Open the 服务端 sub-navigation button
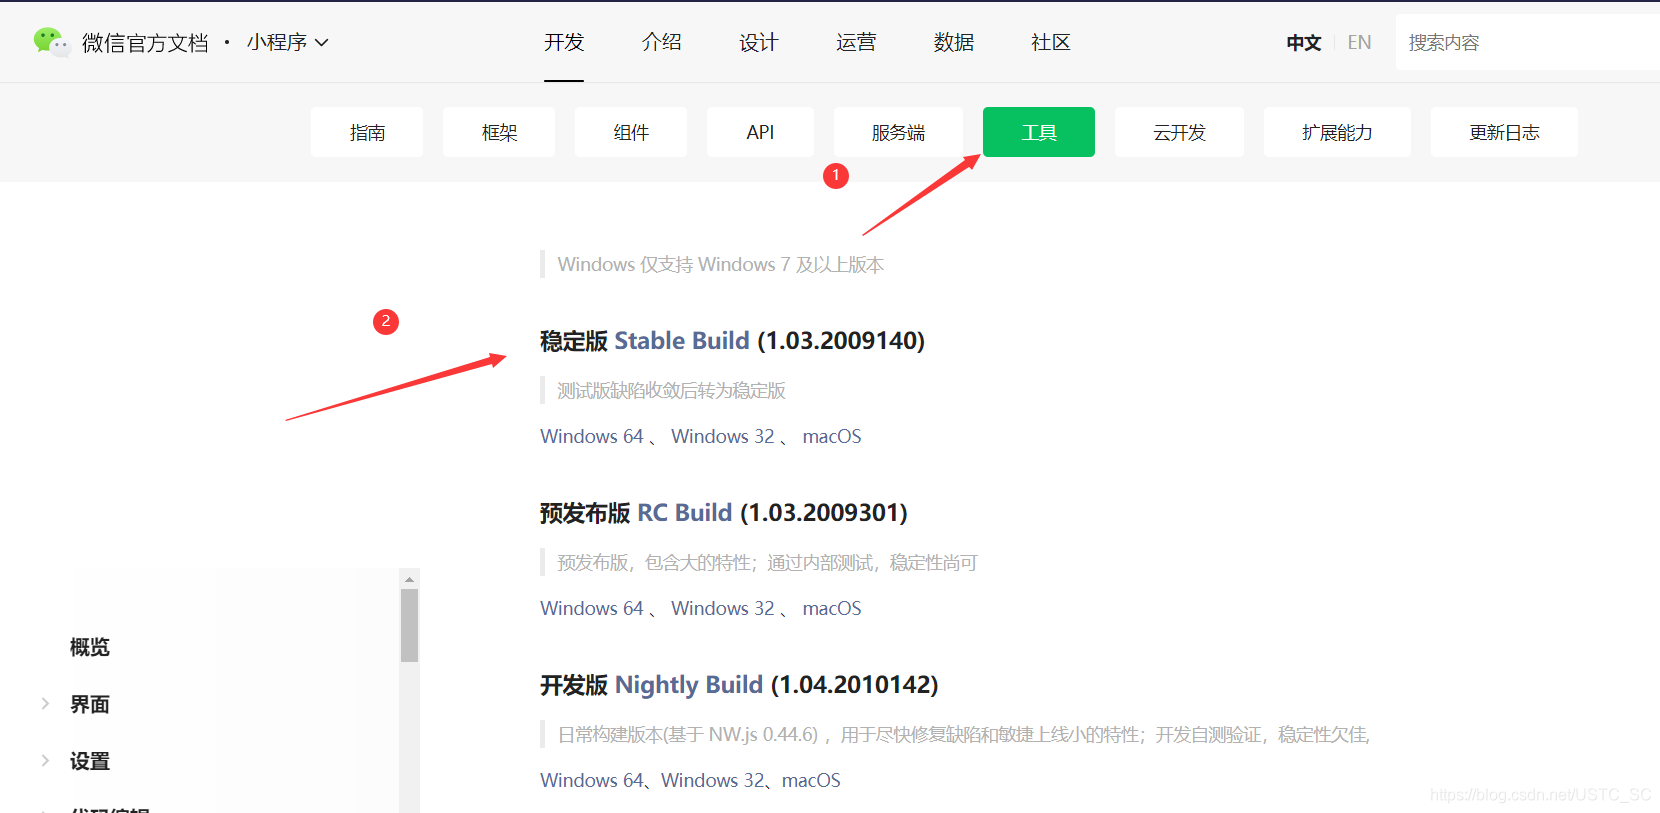The width and height of the screenshot is (1660, 813). pyautogui.click(x=898, y=132)
